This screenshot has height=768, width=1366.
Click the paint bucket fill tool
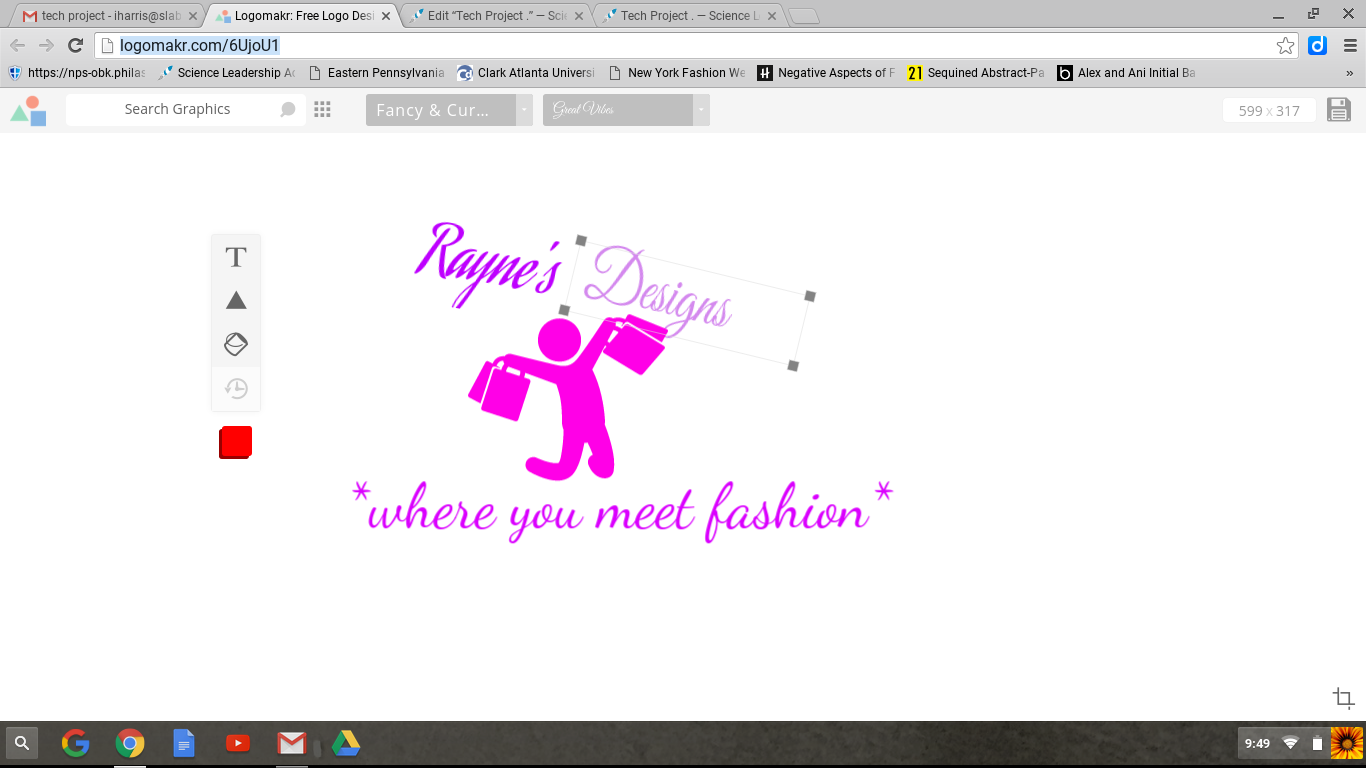coord(236,345)
